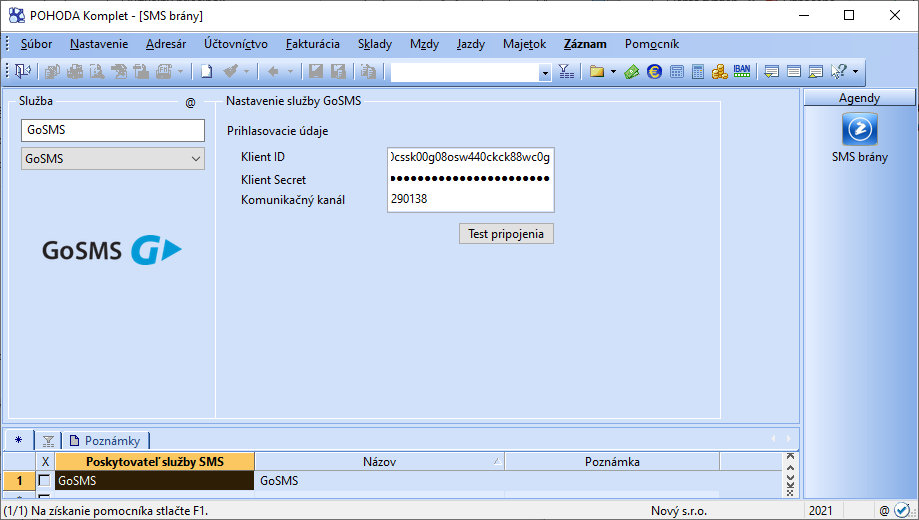This screenshot has height=520, width=919.
Task: Sort by Poskytovateľ služby SMS column
Action: (155, 461)
